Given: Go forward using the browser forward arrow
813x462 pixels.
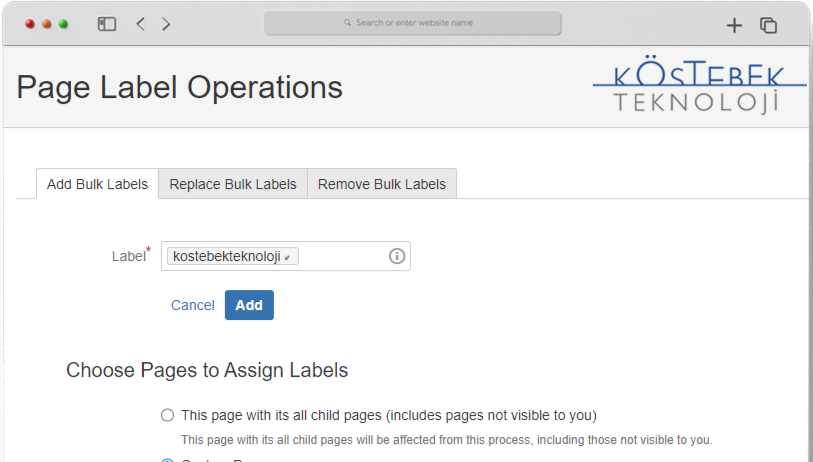Looking at the screenshot, I should [x=166, y=24].
